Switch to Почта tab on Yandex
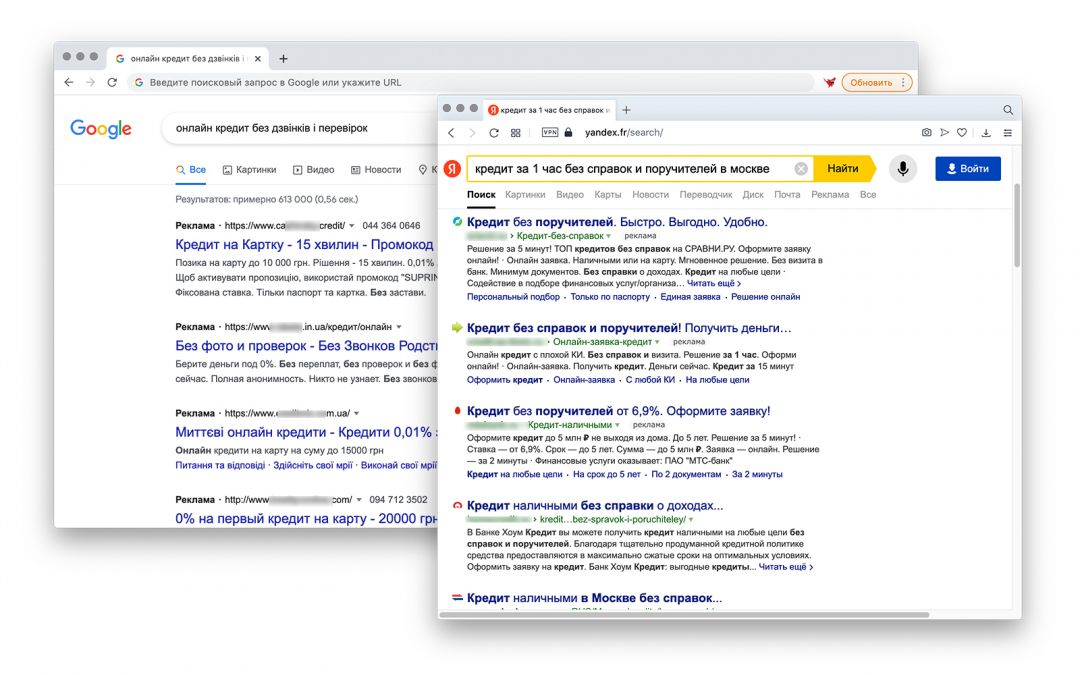The width and height of the screenshot is (1080, 675). (x=787, y=195)
